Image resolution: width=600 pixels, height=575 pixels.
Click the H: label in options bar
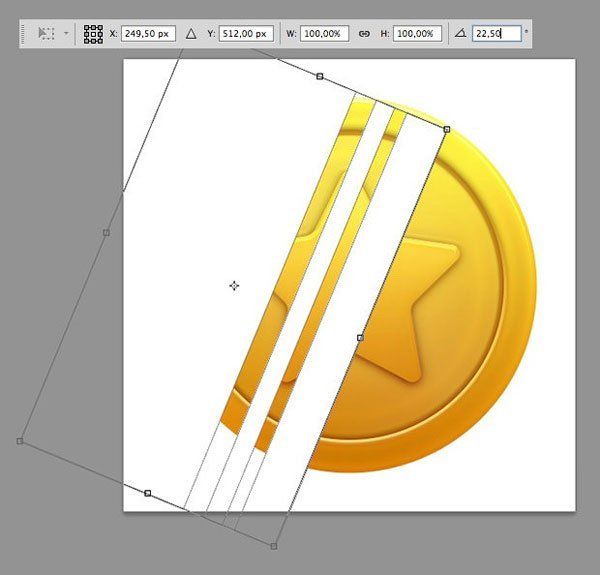(x=385, y=34)
